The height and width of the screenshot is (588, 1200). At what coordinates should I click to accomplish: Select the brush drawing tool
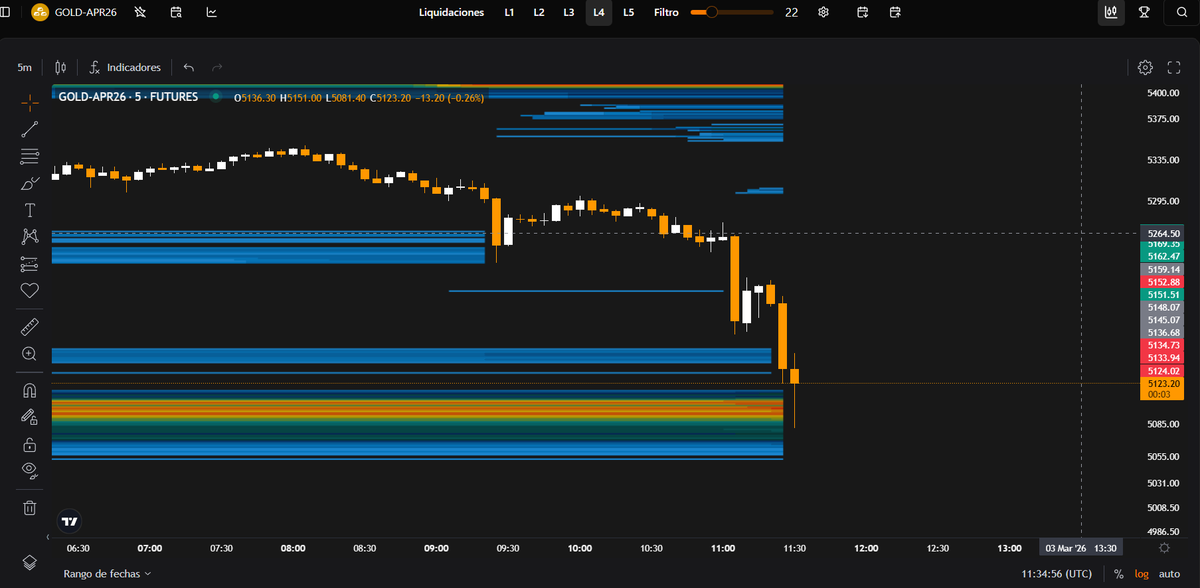pos(30,183)
